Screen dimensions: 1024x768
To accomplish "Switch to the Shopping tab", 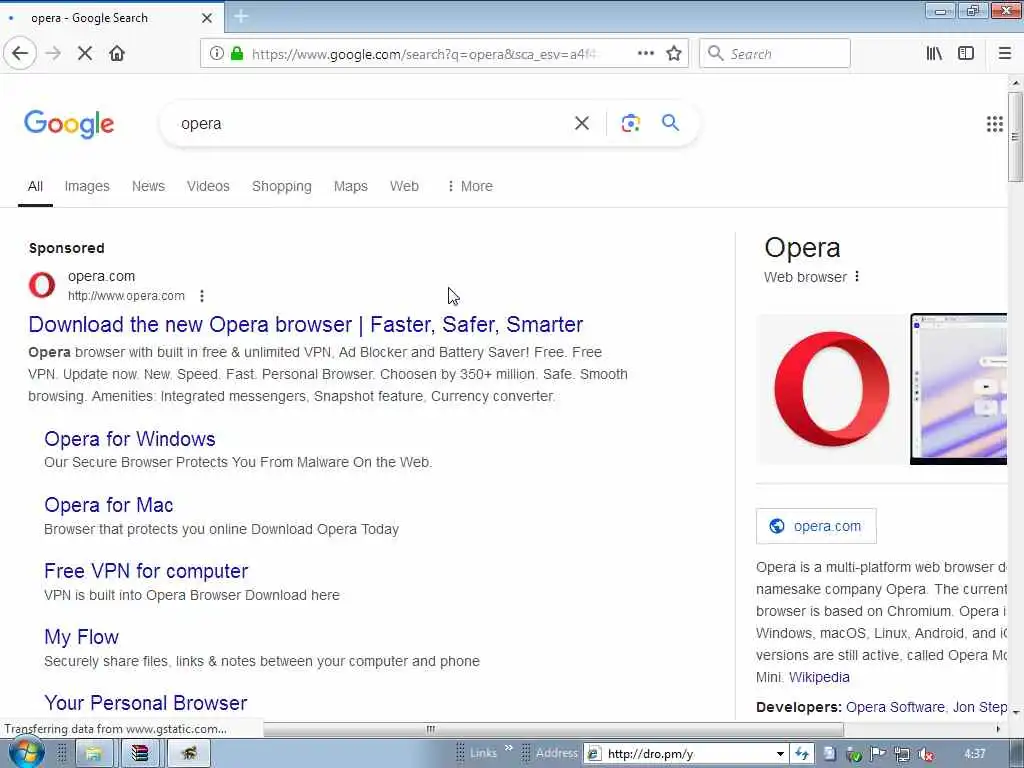I will 281,186.
